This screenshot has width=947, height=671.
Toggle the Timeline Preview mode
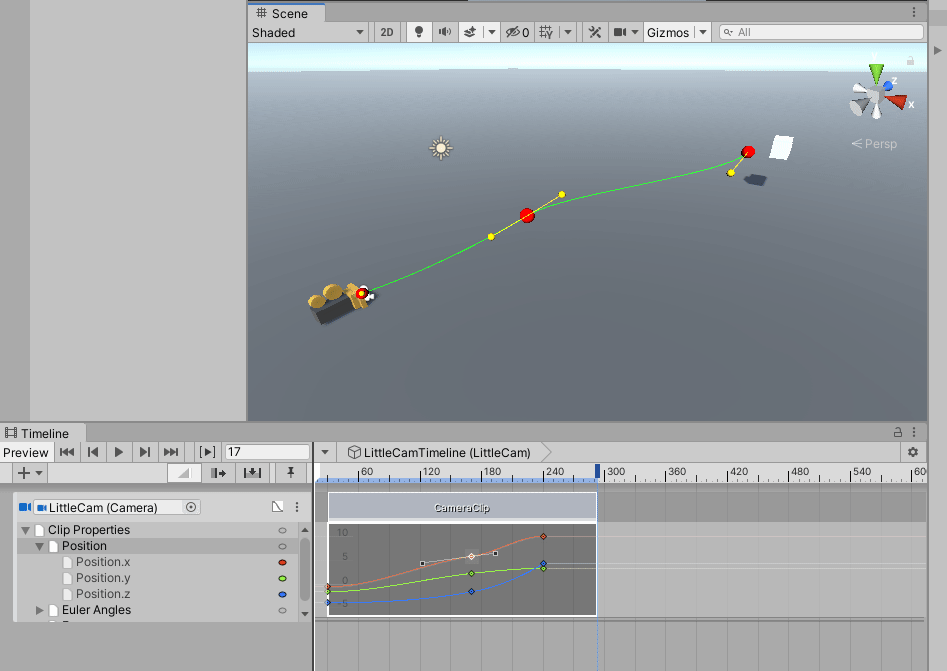(x=25, y=452)
